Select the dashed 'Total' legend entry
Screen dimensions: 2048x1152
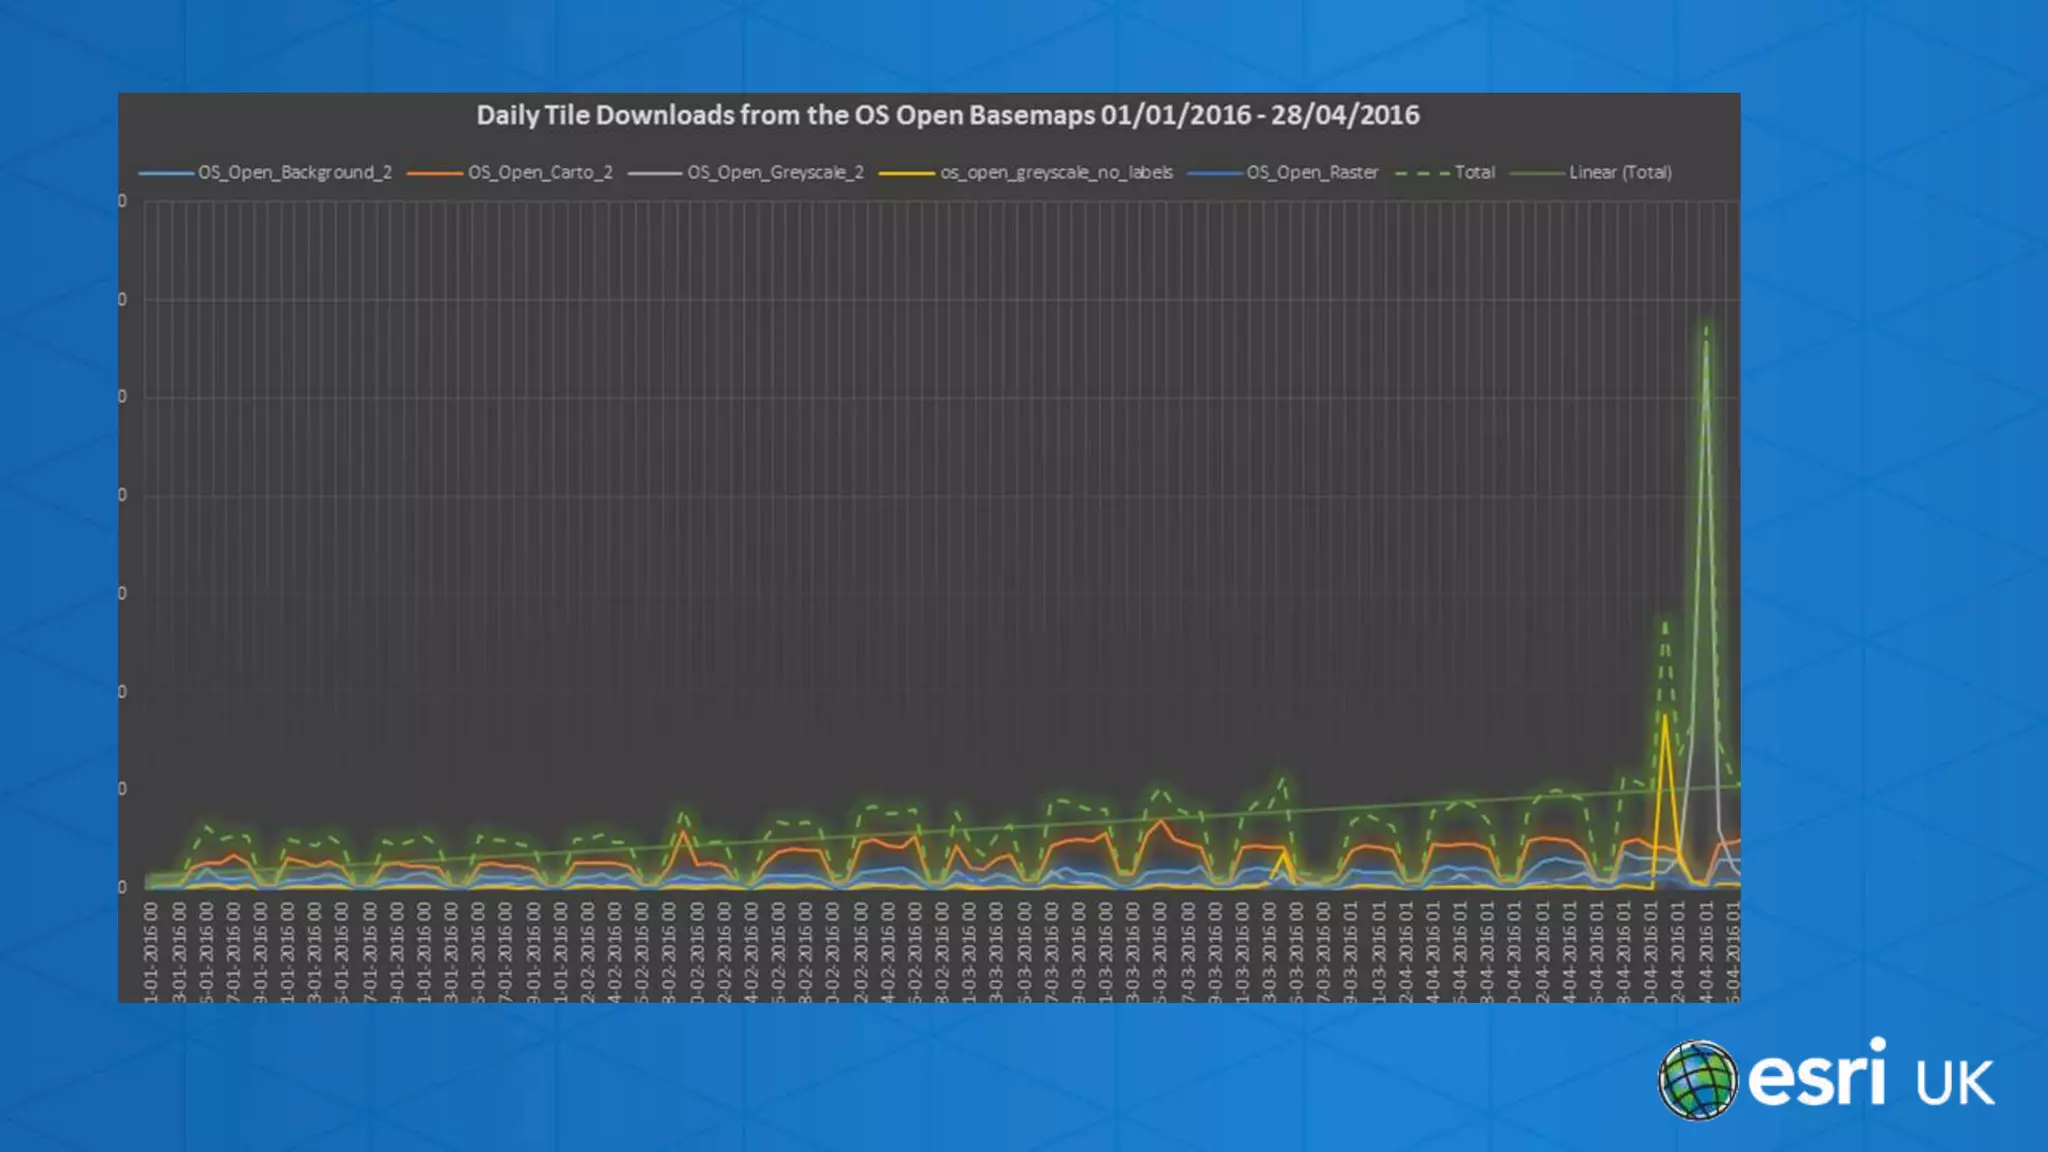(x=1474, y=172)
